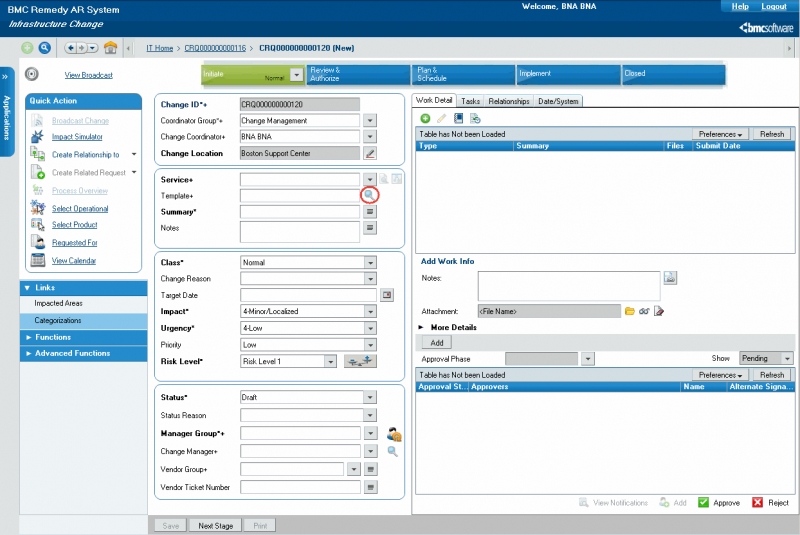800x535 pixels.
Task: Collapse the Links section
Action: coord(84,288)
